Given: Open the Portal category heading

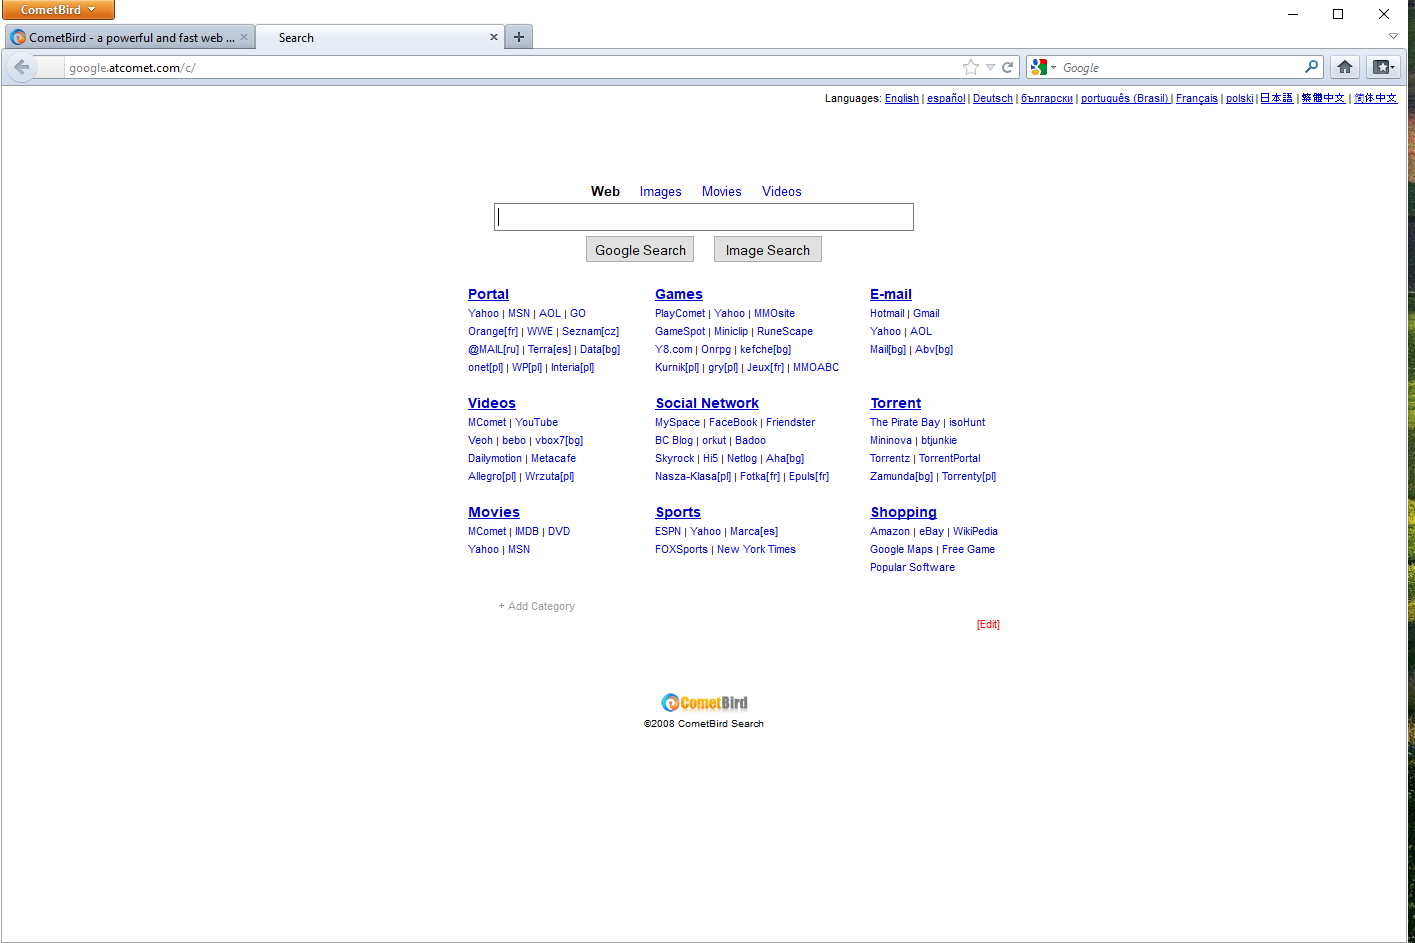Looking at the screenshot, I should [488, 294].
